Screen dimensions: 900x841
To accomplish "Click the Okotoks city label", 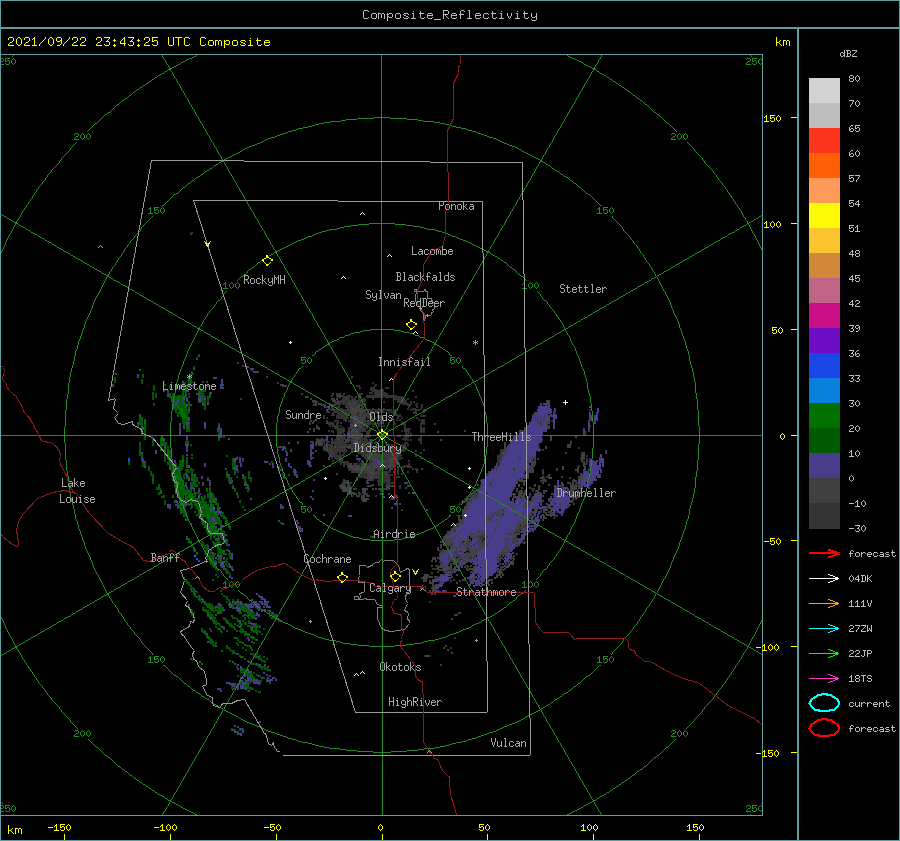I will (x=400, y=666).
